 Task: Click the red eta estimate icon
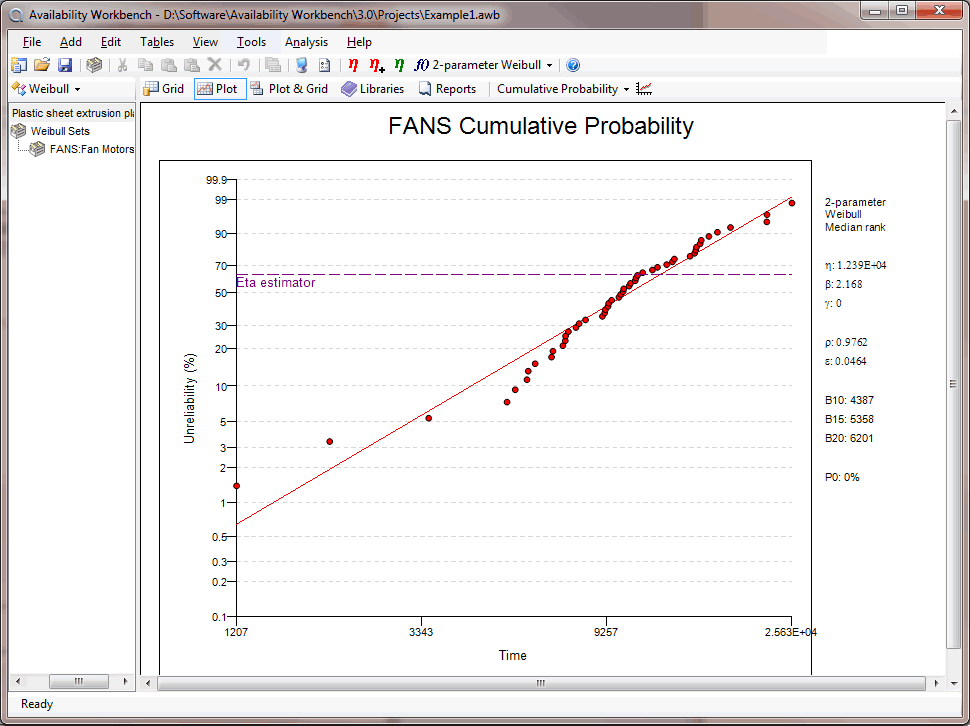(353, 65)
